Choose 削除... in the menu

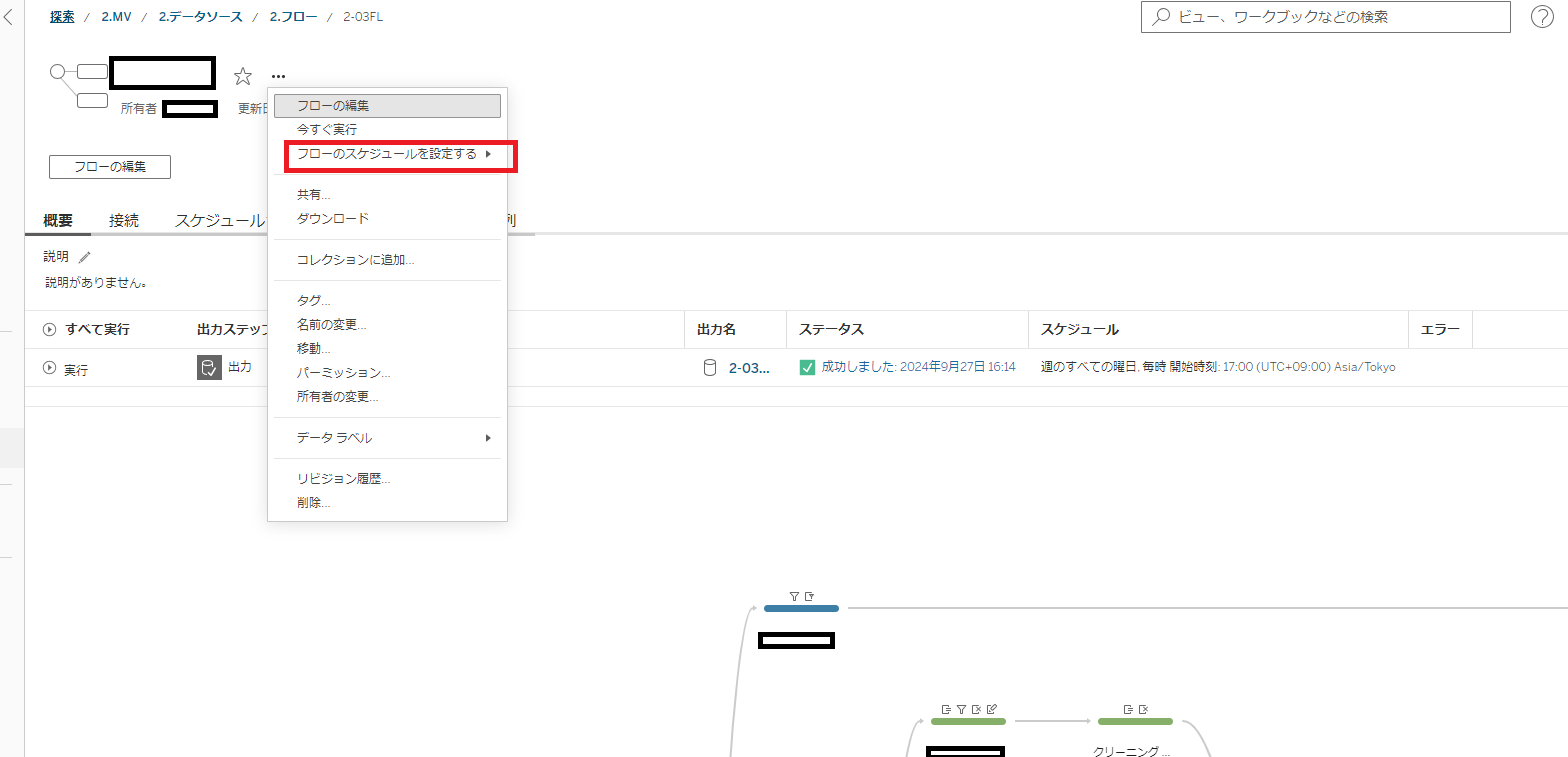(387, 502)
